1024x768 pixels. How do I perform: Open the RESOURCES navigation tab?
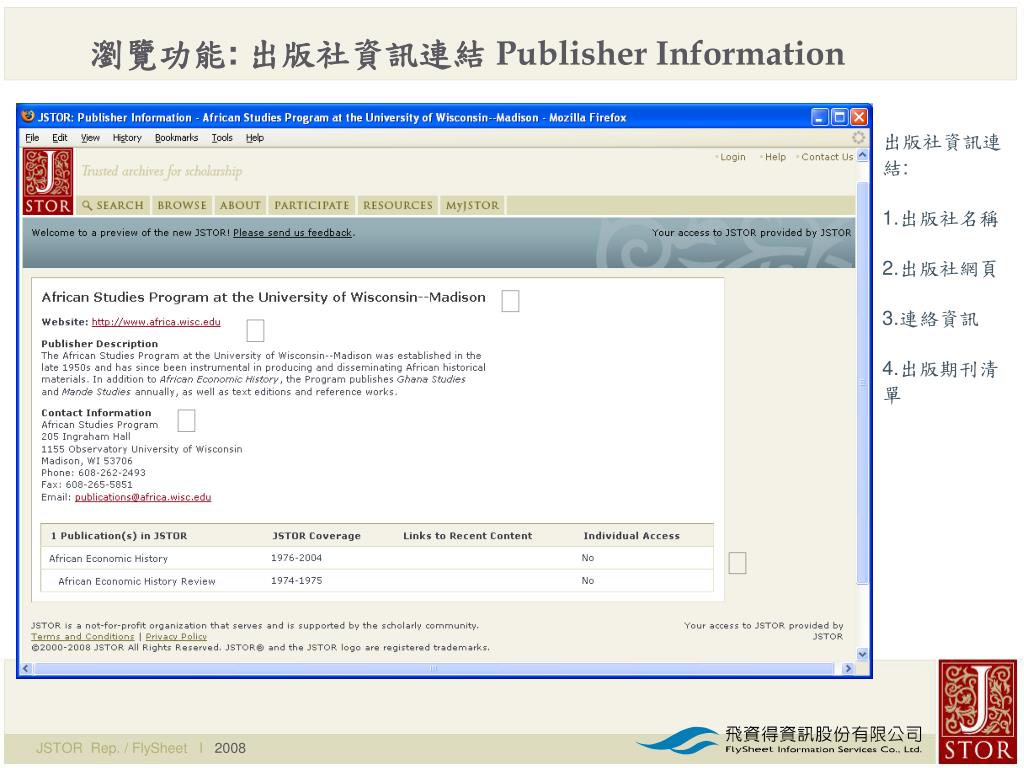pyautogui.click(x=398, y=205)
